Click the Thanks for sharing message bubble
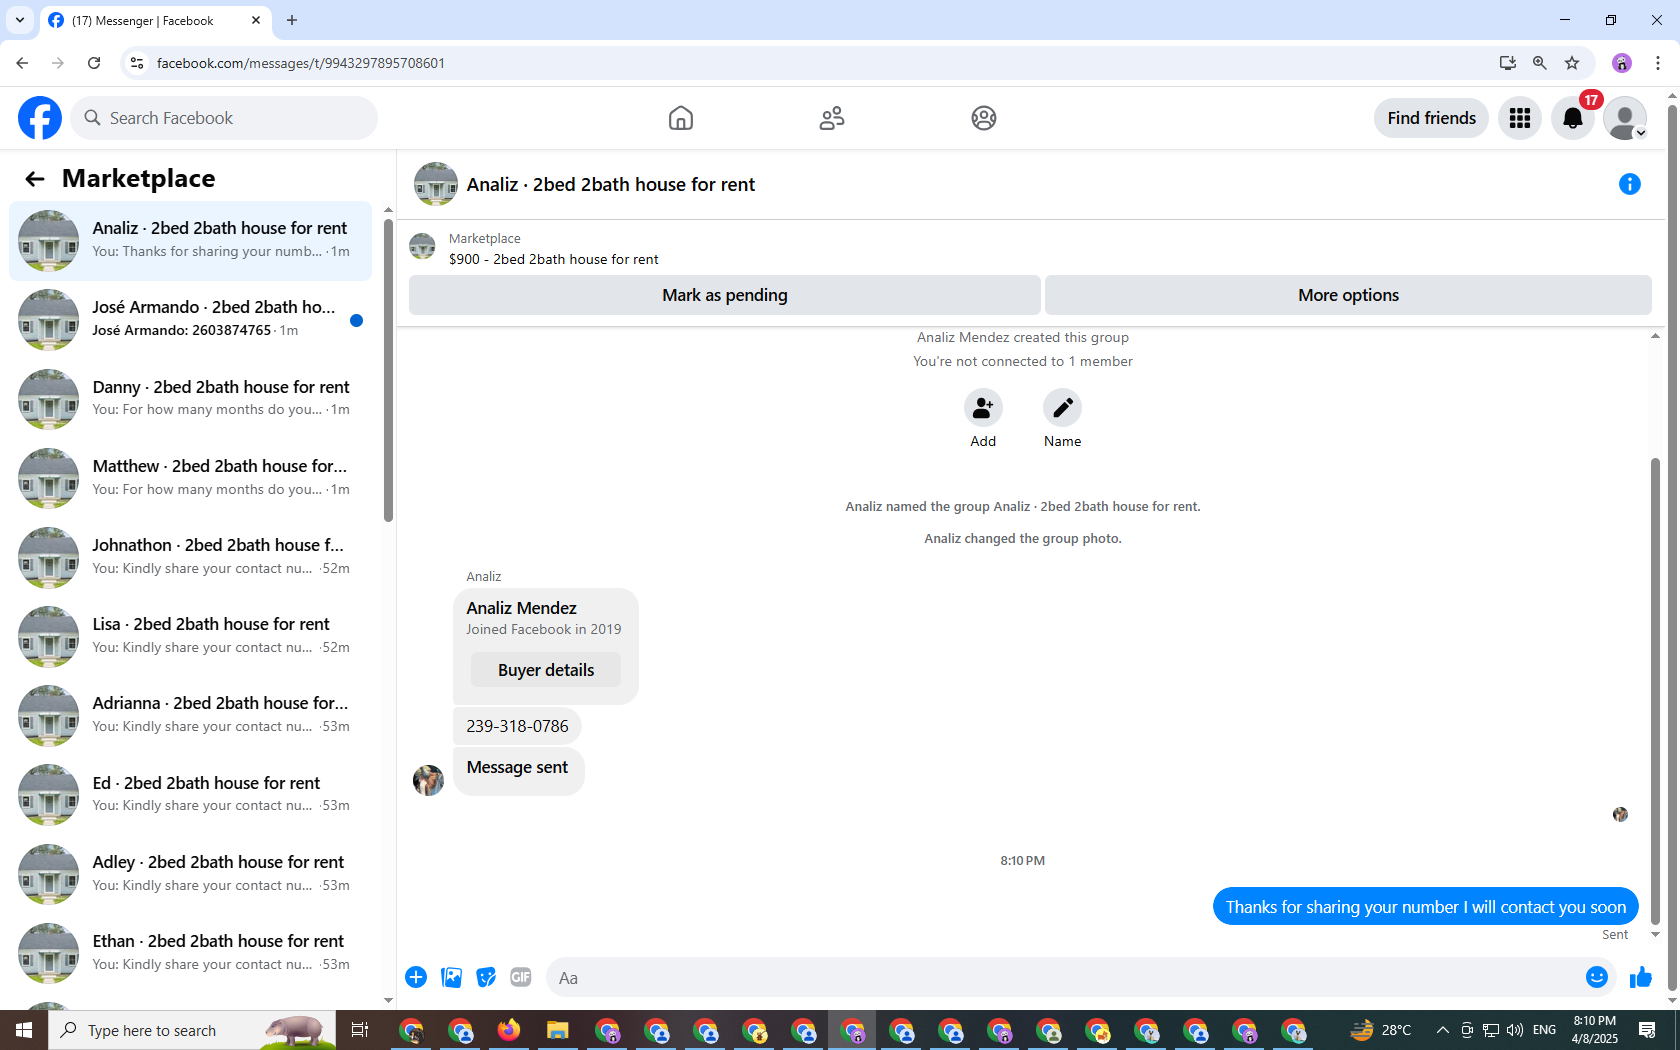 click(x=1426, y=907)
